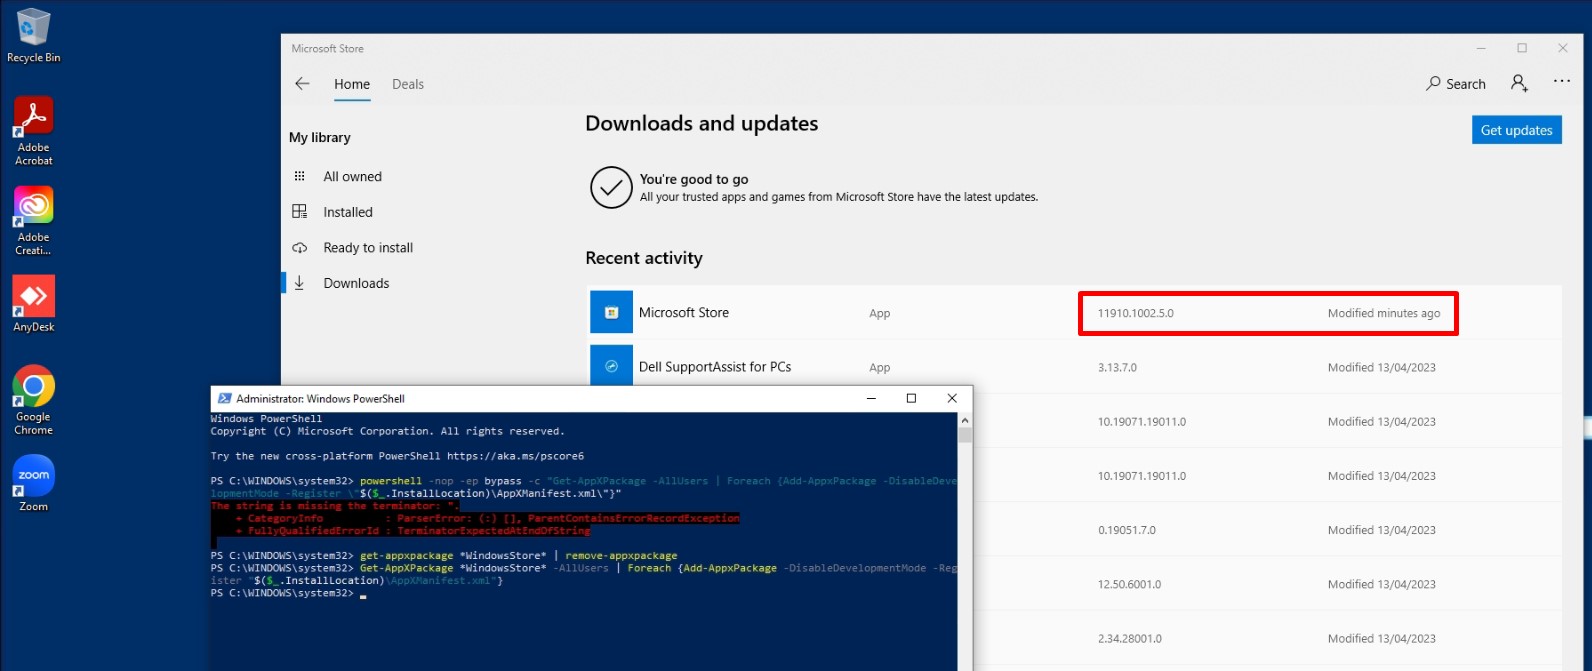The image size is (1592, 671).
Task: Select All owned in My library
Action: tap(353, 176)
